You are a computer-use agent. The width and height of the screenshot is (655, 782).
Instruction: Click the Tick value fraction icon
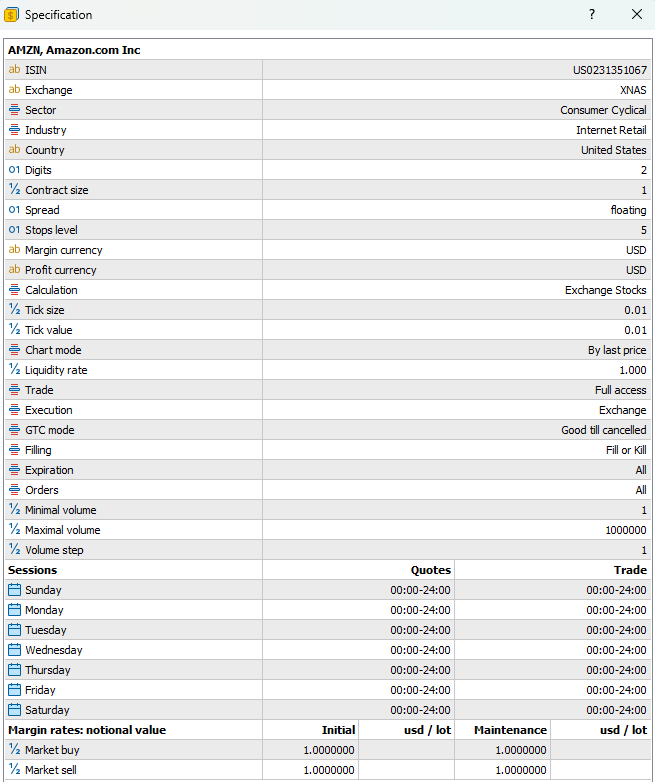pos(14,330)
